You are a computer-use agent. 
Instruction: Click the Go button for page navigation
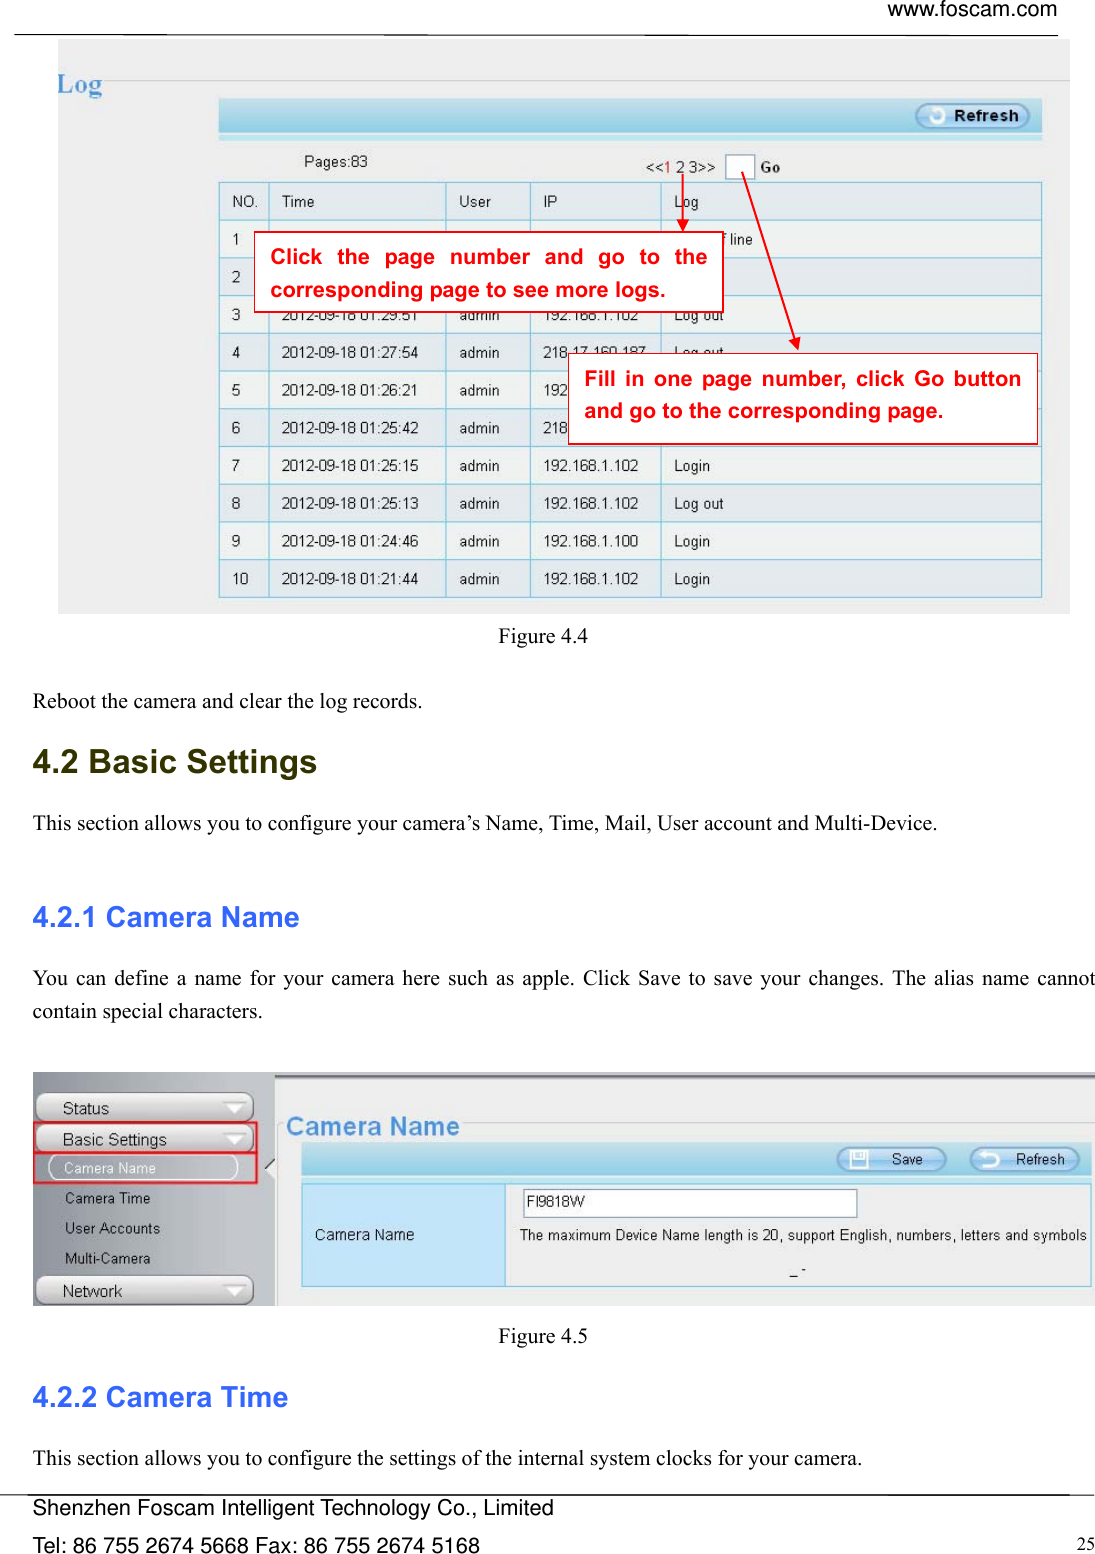(x=768, y=166)
